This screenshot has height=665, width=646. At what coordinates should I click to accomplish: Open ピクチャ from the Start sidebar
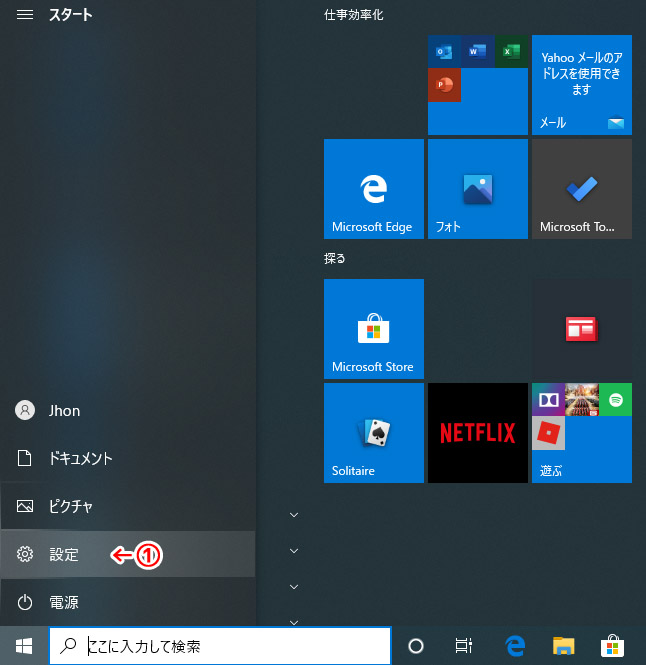click(x=128, y=506)
